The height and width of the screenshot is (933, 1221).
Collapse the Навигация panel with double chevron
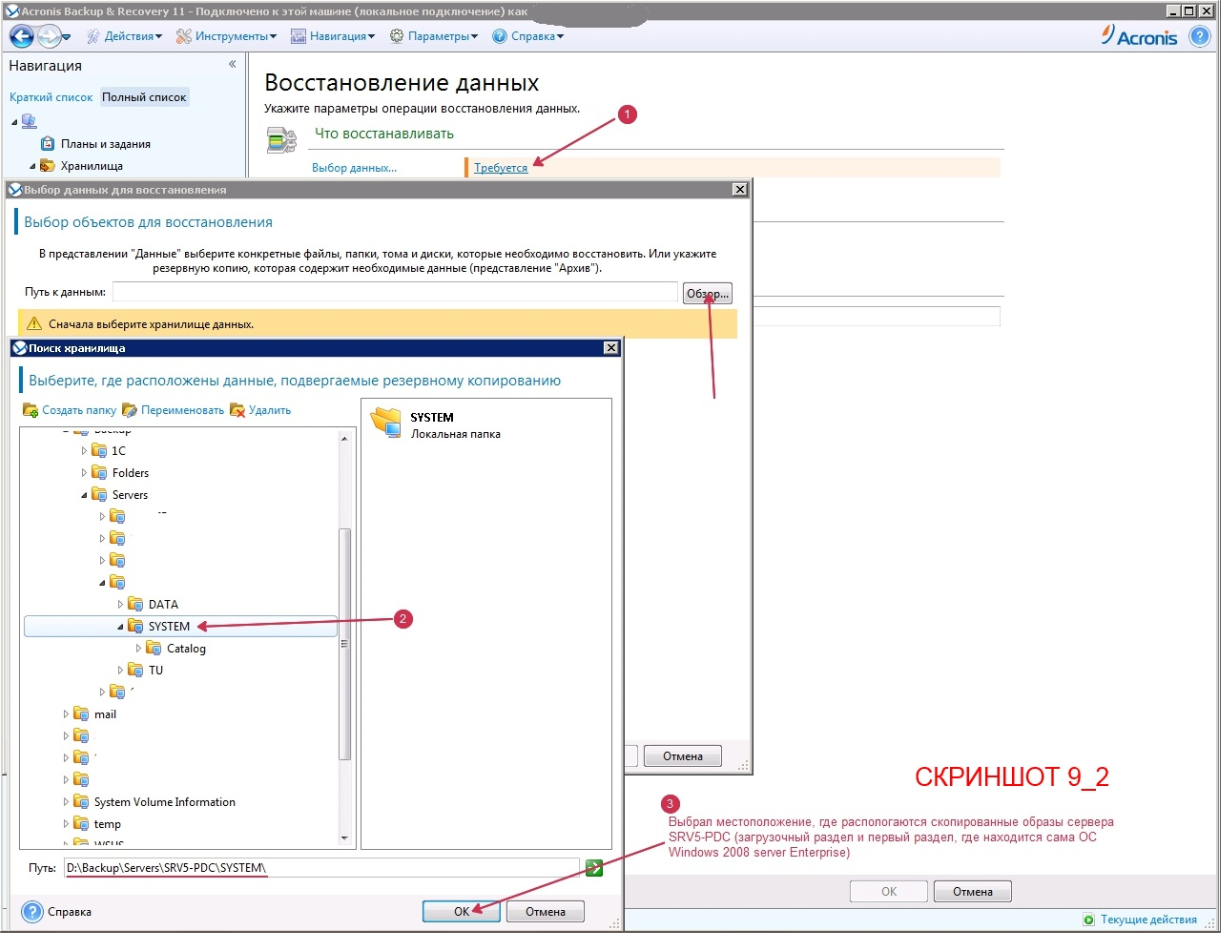(232, 64)
